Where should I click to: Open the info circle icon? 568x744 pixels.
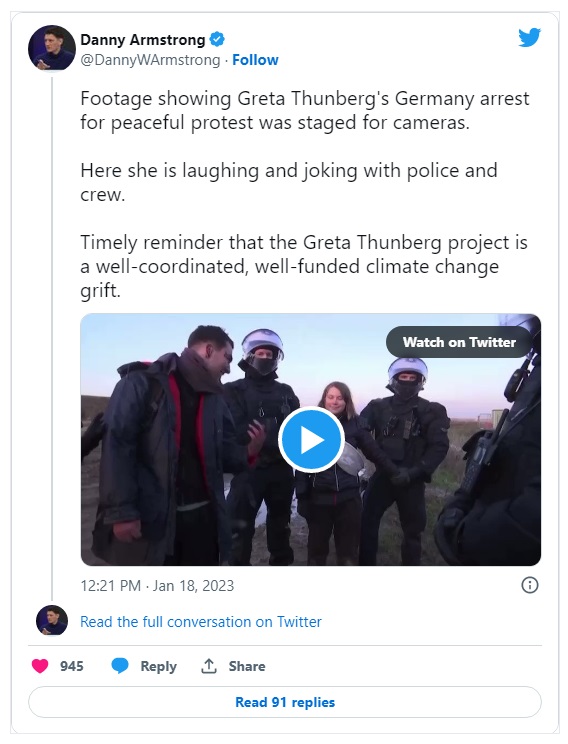tap(530, 585)
